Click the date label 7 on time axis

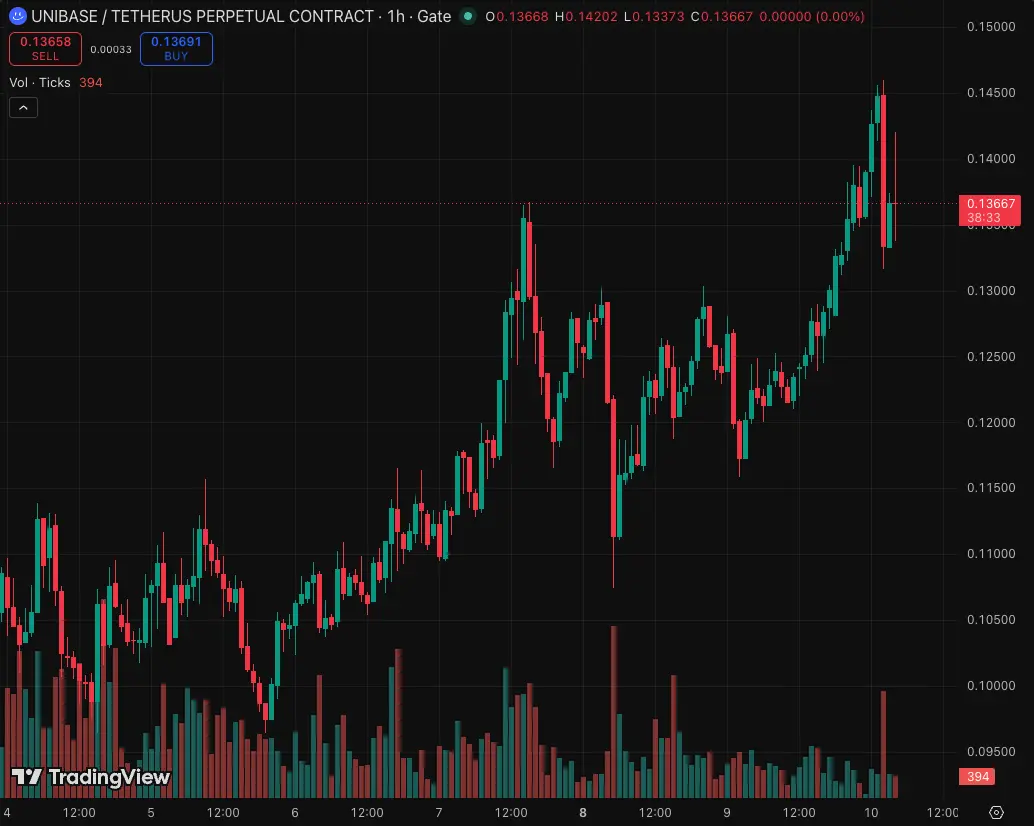[x=439, y=812]
